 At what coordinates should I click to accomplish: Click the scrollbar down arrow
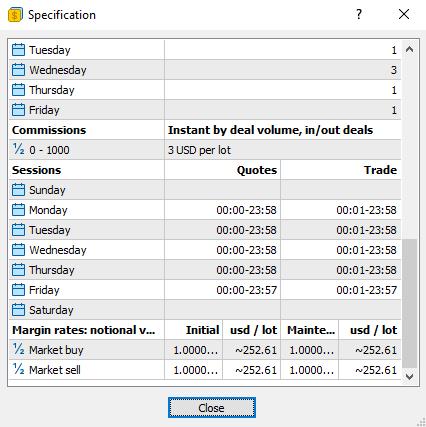tap(409, 377)
